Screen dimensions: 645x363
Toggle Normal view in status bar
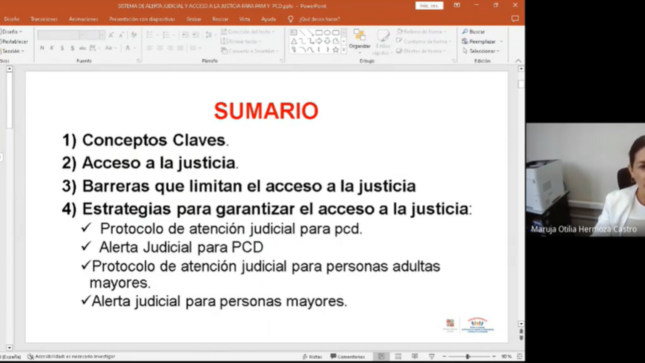pos(381,356)
